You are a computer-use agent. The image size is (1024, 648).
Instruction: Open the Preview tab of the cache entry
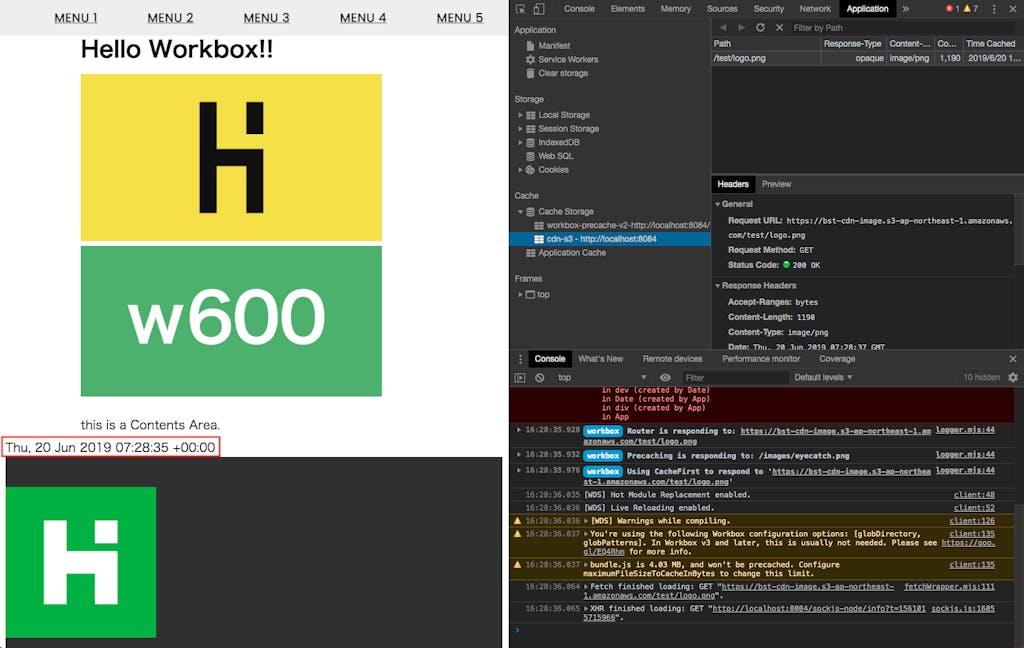click(776, 184)
